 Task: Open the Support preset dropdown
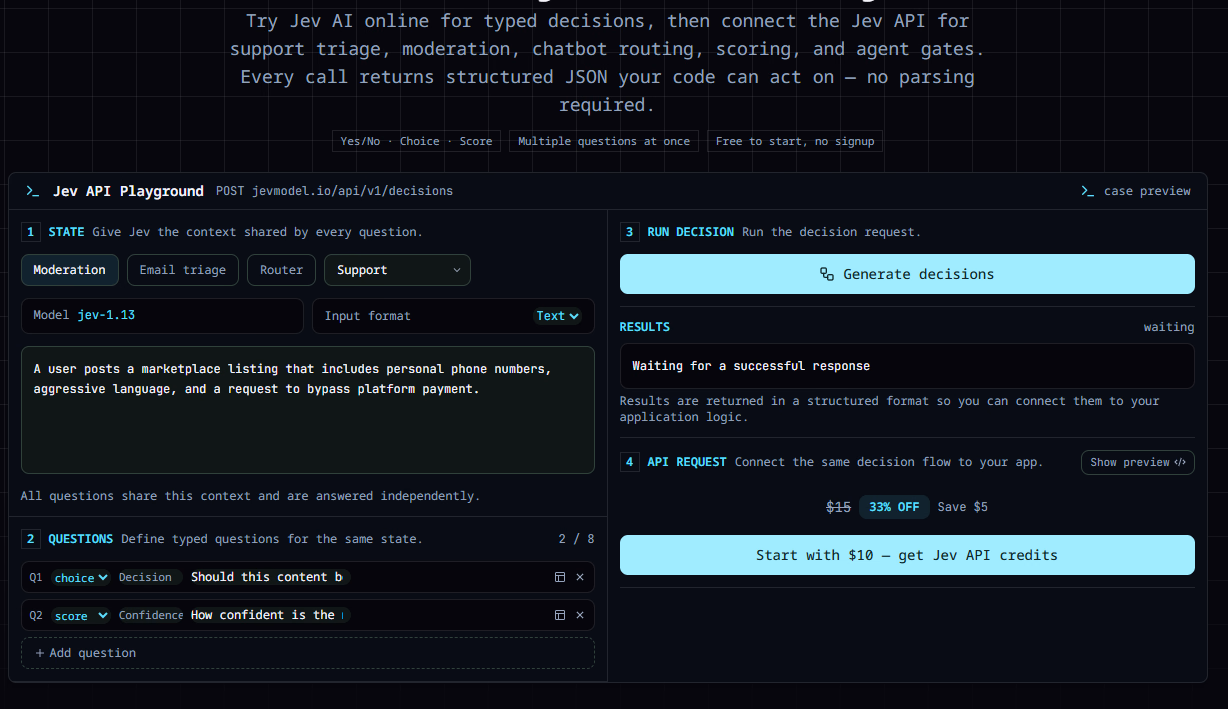point(397,270)
